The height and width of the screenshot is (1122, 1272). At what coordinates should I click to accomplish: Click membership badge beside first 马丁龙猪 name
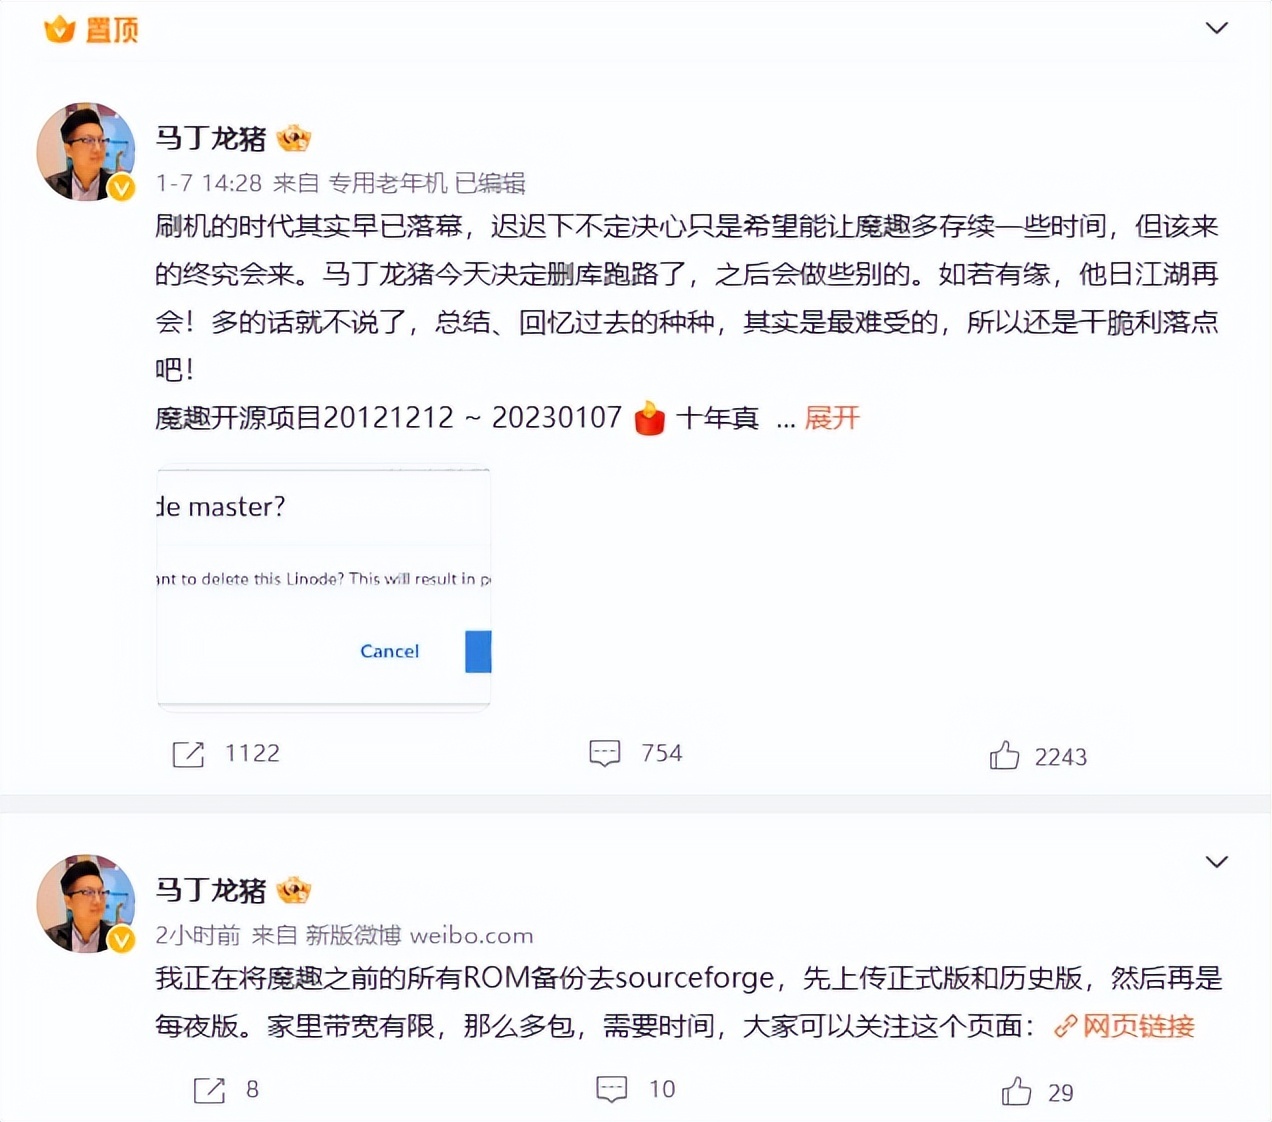[x=294, y=138]
